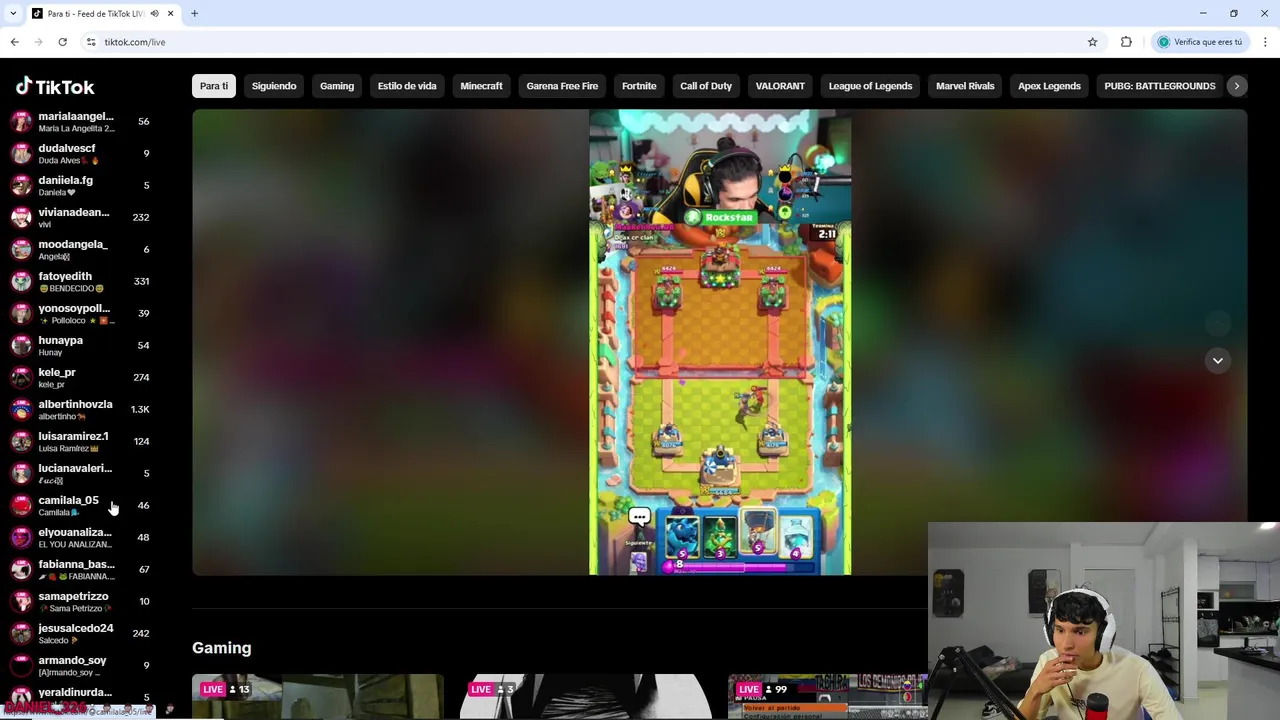This screenshot has width=1280, height=720.
Task: Open fabianna_bas live channel
Action: tap(80, 570)
